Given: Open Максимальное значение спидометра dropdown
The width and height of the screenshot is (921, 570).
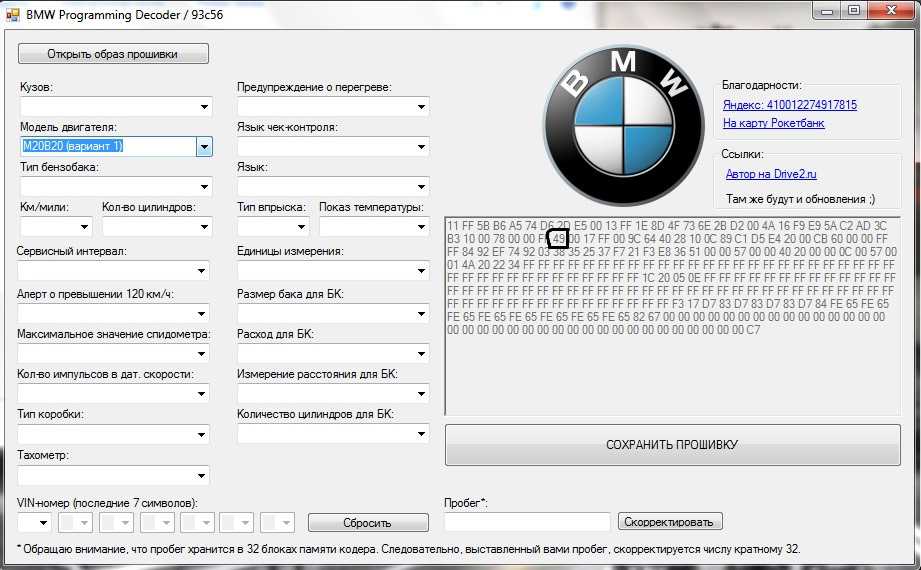Looking at the screenshot, I should coord(113,354).
